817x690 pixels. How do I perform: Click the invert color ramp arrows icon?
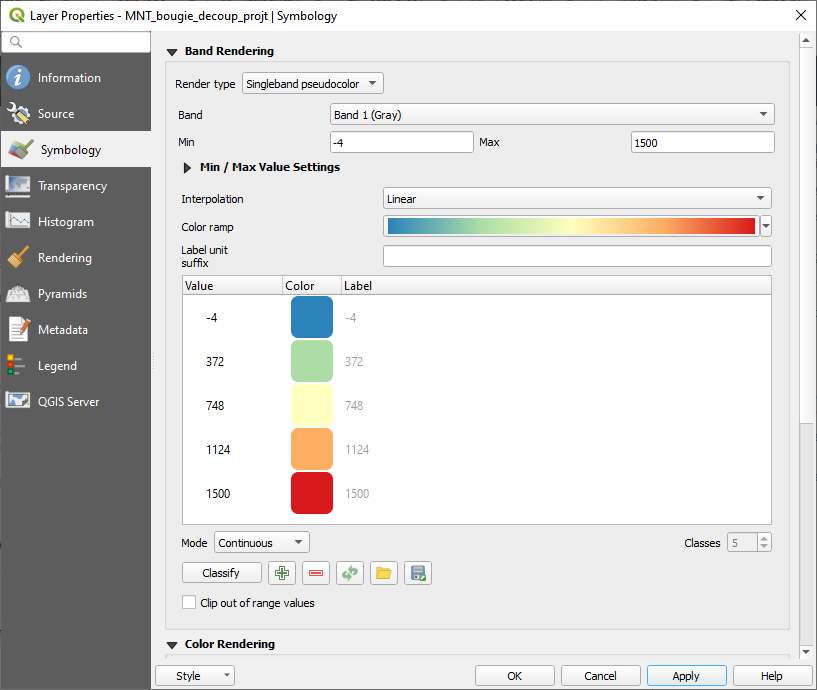coord(350,573)
